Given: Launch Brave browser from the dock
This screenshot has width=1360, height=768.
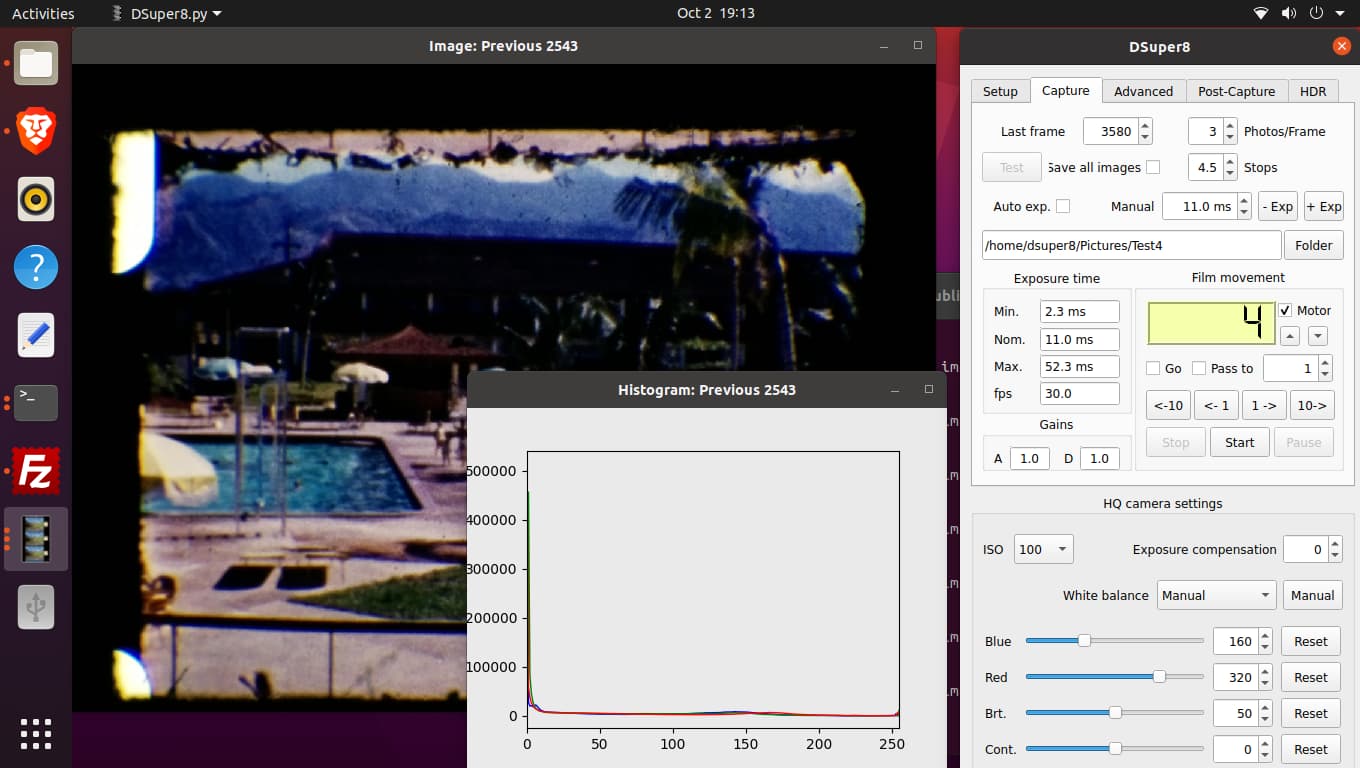Looking at the screenshot, I should (x=36, y=131).
